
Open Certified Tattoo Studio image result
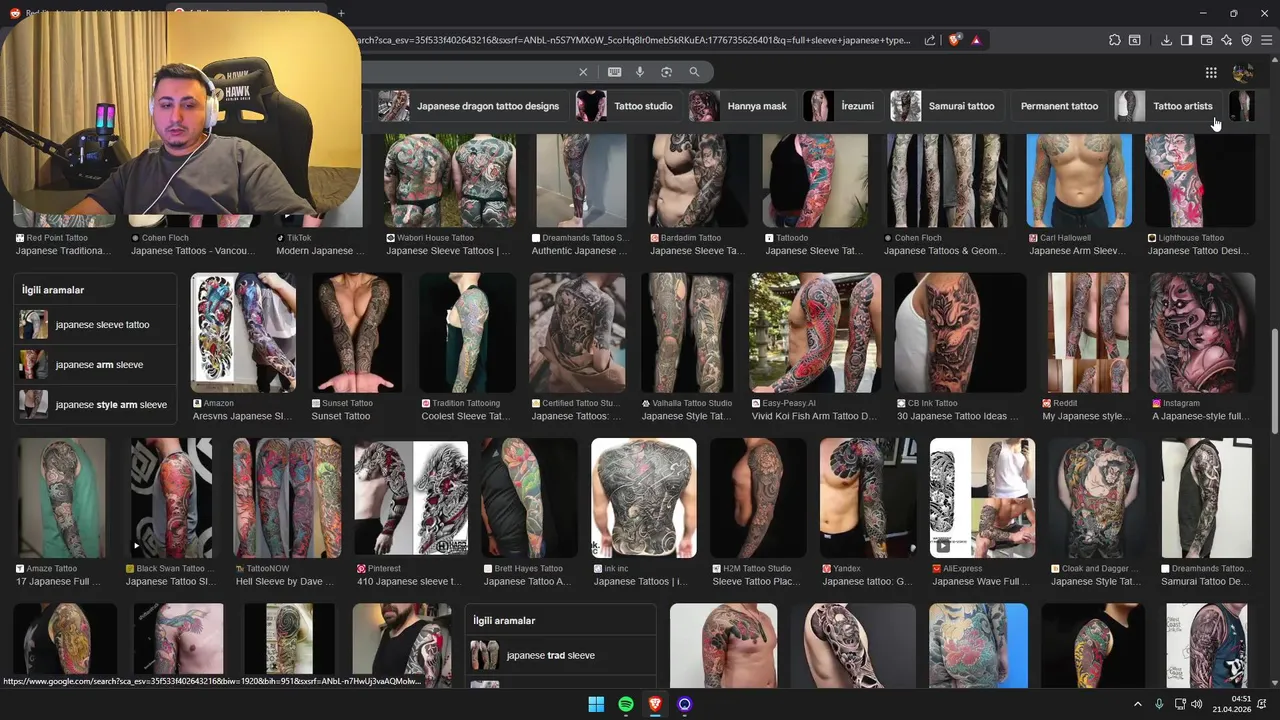577,333
